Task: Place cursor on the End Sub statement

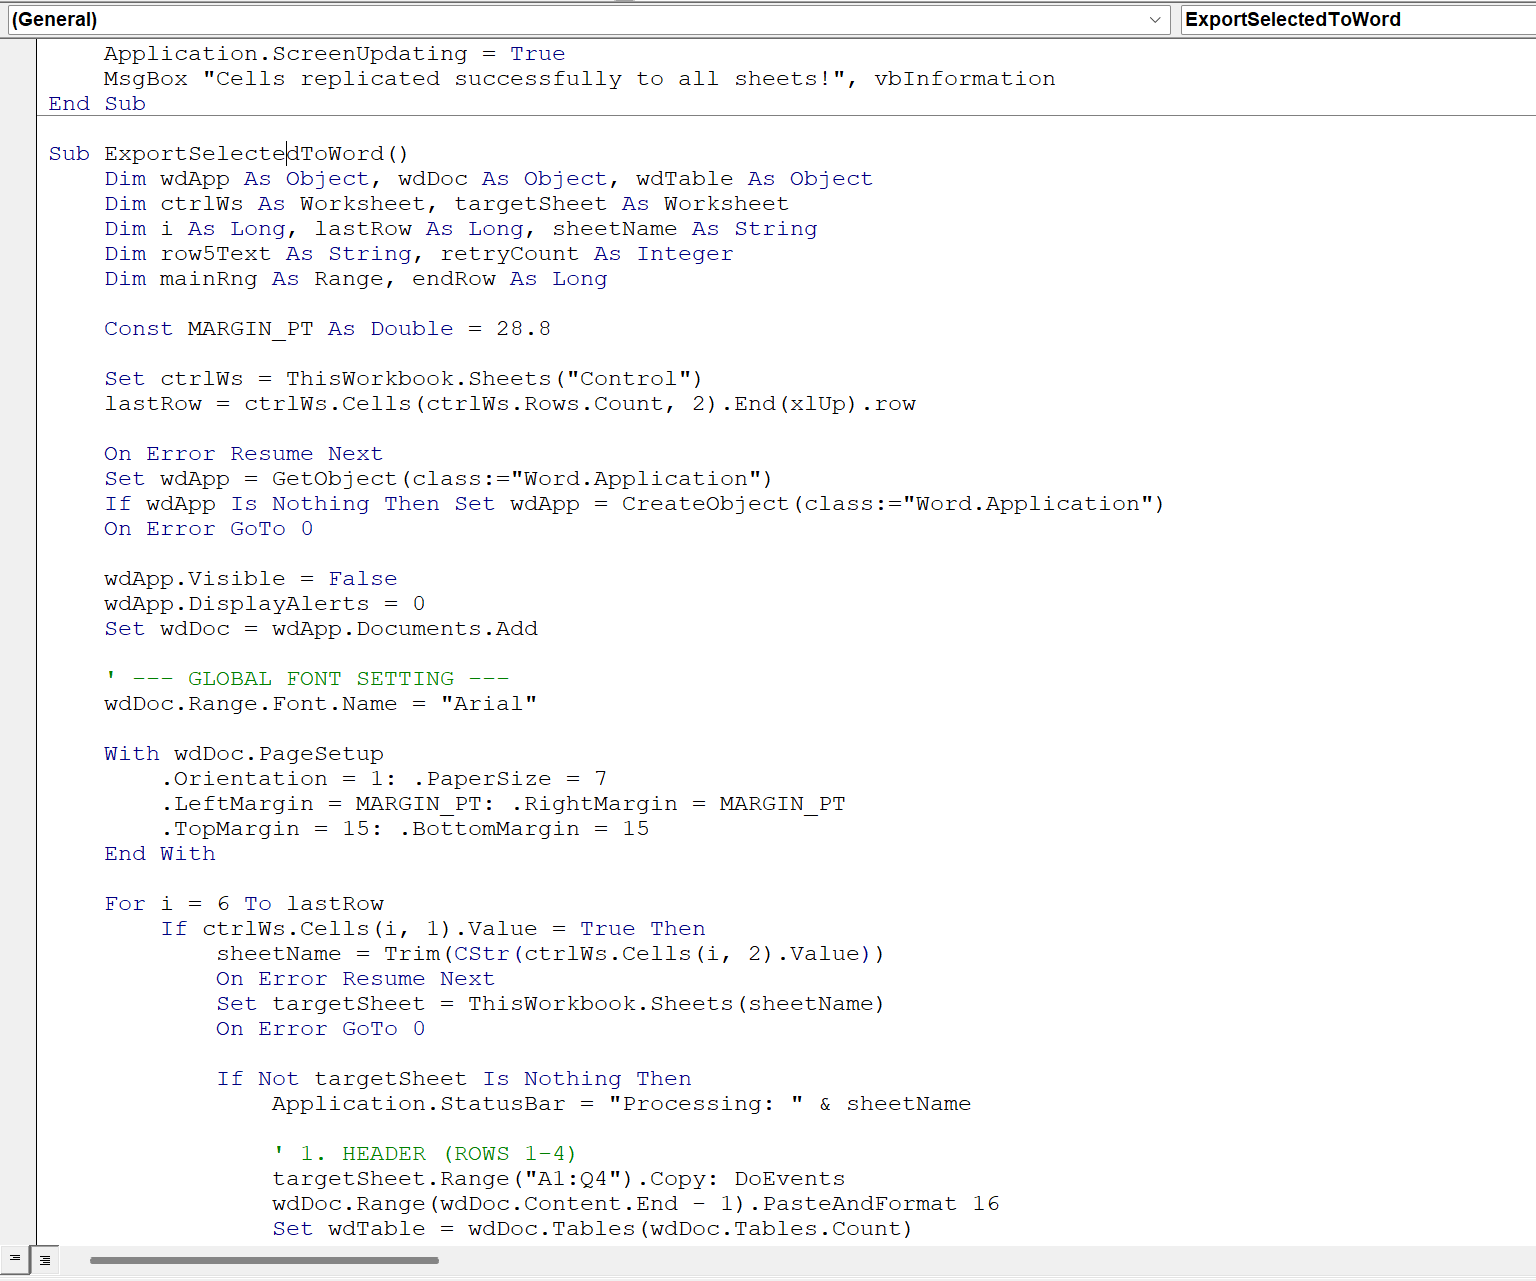Action: click(x=96, y=103)
